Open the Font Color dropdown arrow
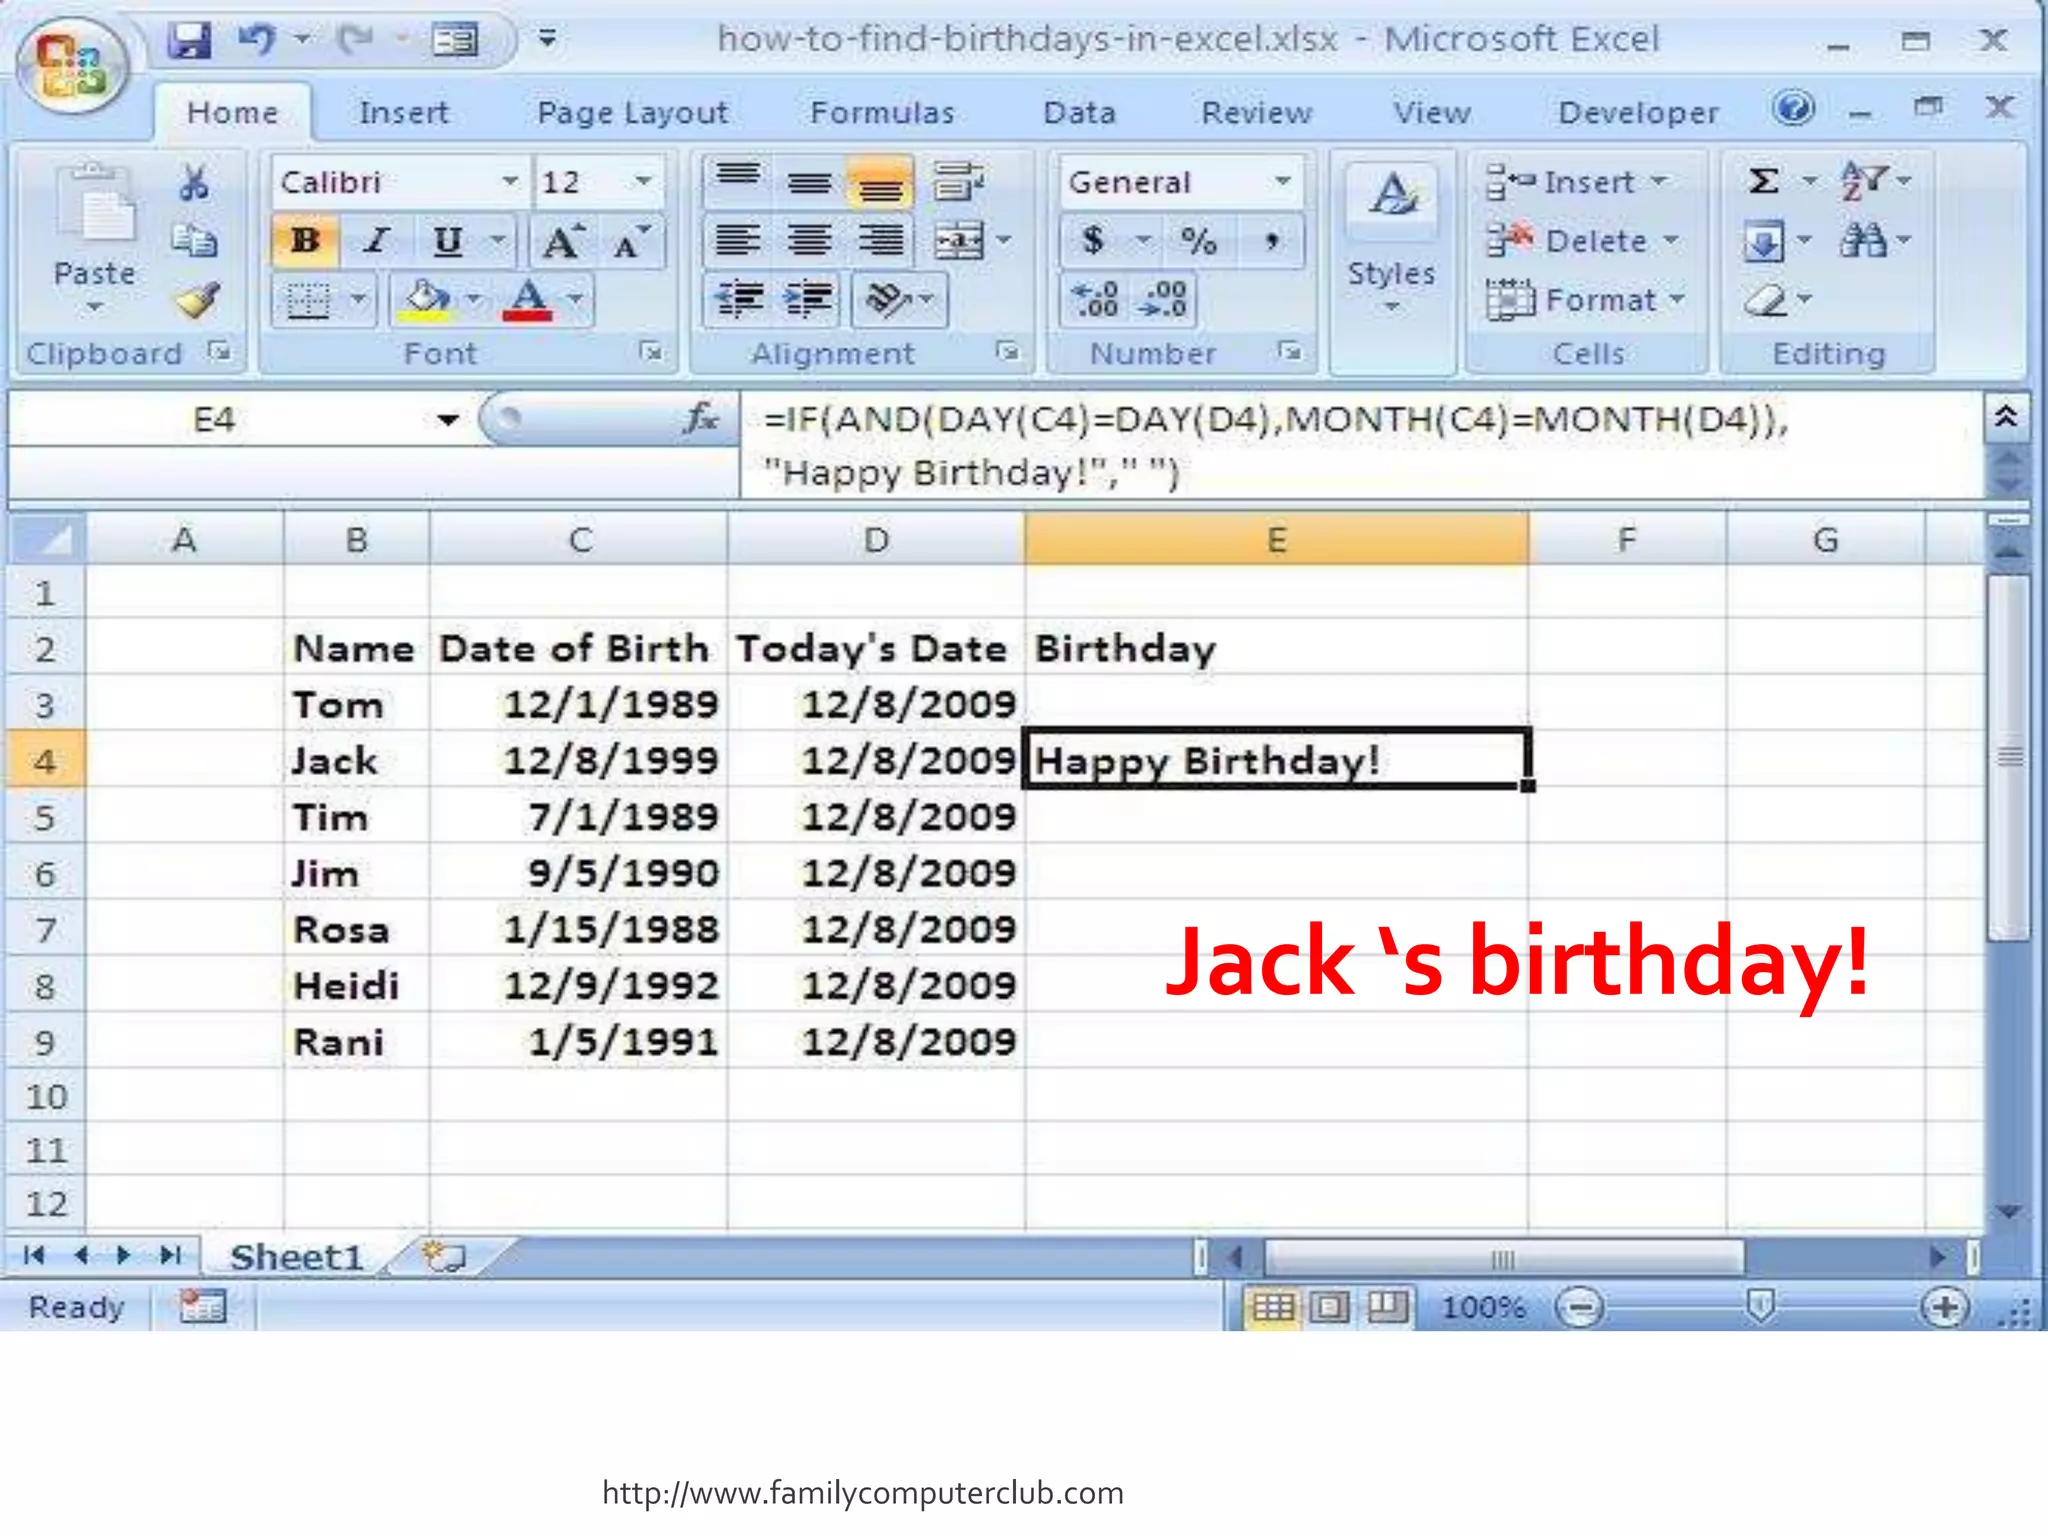 pos(575,298)
